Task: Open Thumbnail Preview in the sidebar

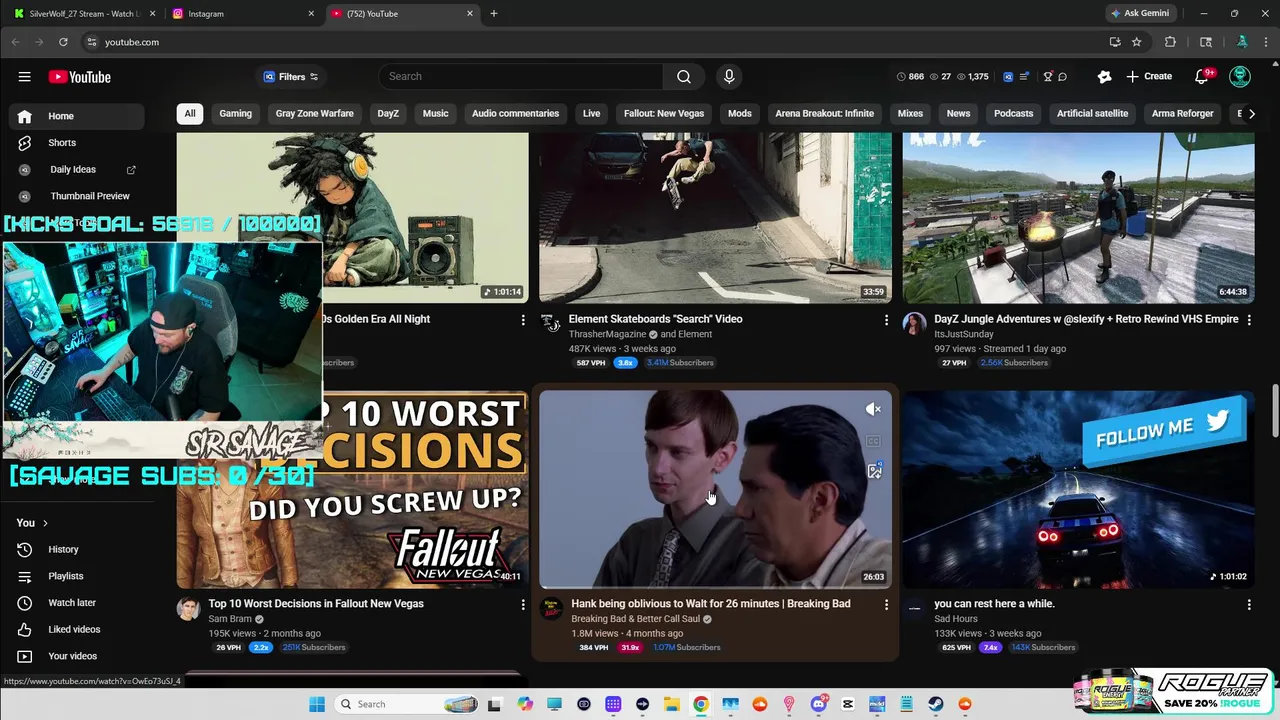Action: pos(77,196)
